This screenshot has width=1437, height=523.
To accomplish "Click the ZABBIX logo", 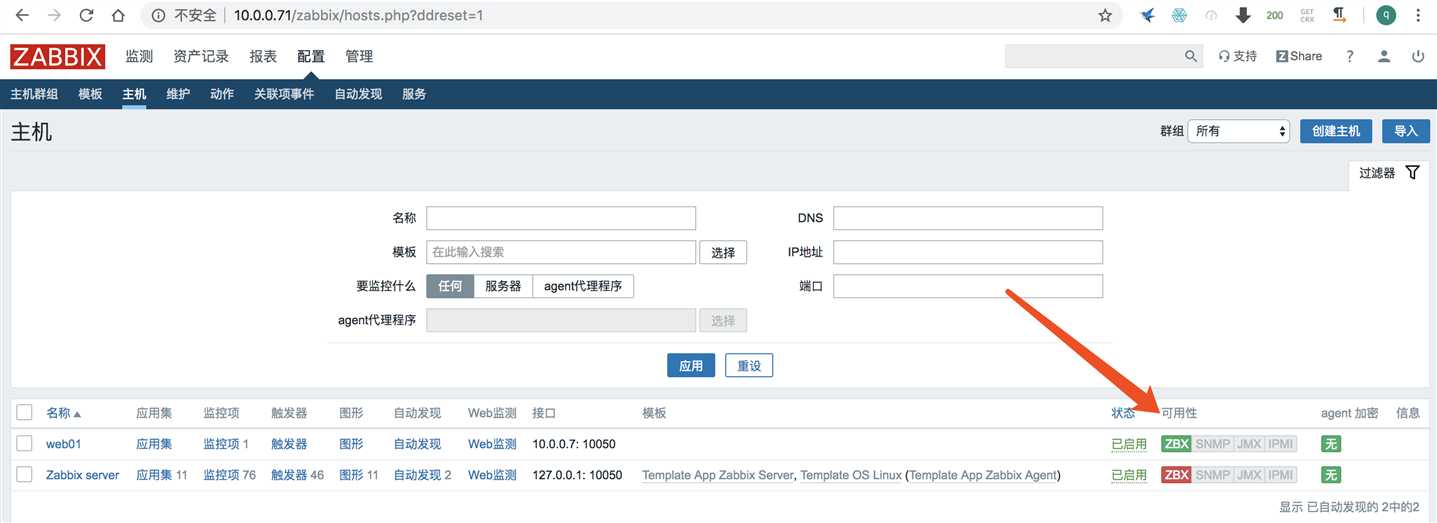I will [x=58, y=57].
